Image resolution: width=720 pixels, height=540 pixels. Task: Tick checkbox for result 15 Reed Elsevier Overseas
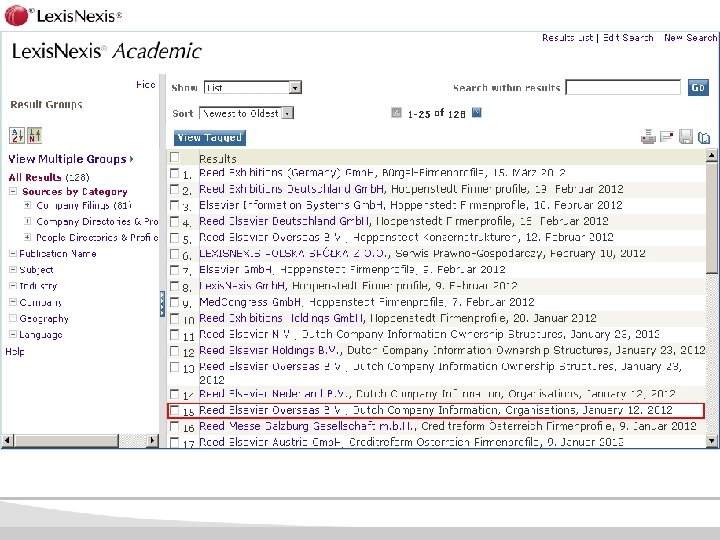coord(174,410)
